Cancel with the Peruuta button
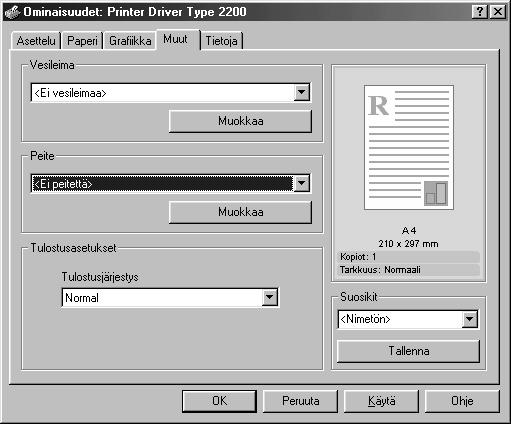The width and height of the screenshot is (511, 424). (x=301, y=401)
